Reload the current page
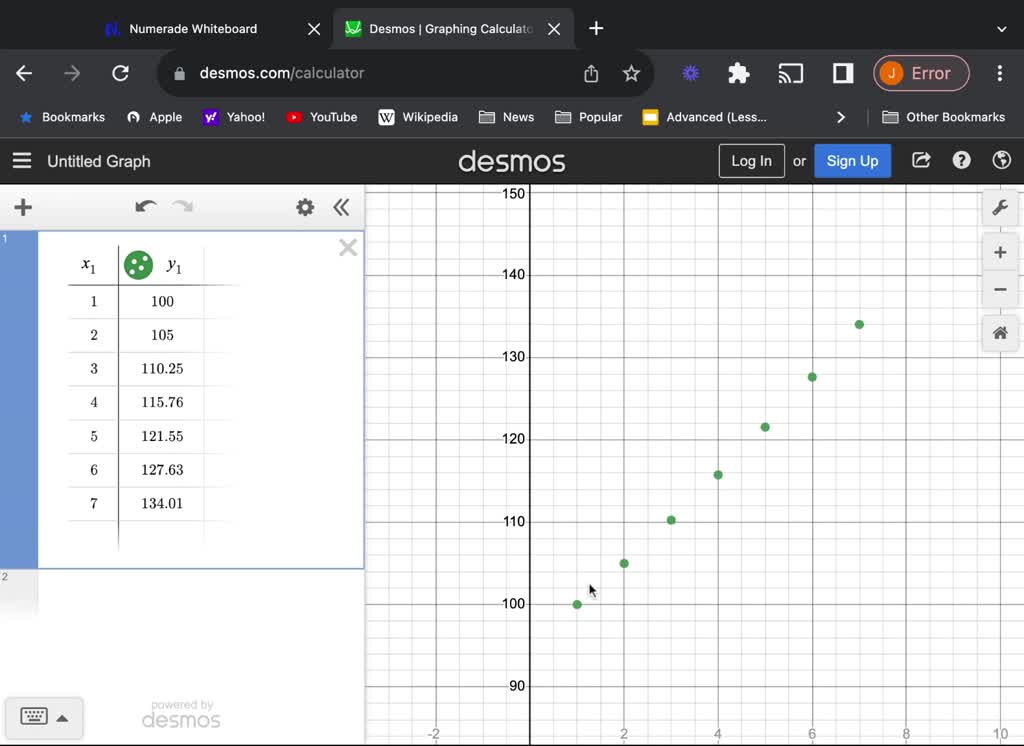1024x746 pixels. [x=120, y=73]
